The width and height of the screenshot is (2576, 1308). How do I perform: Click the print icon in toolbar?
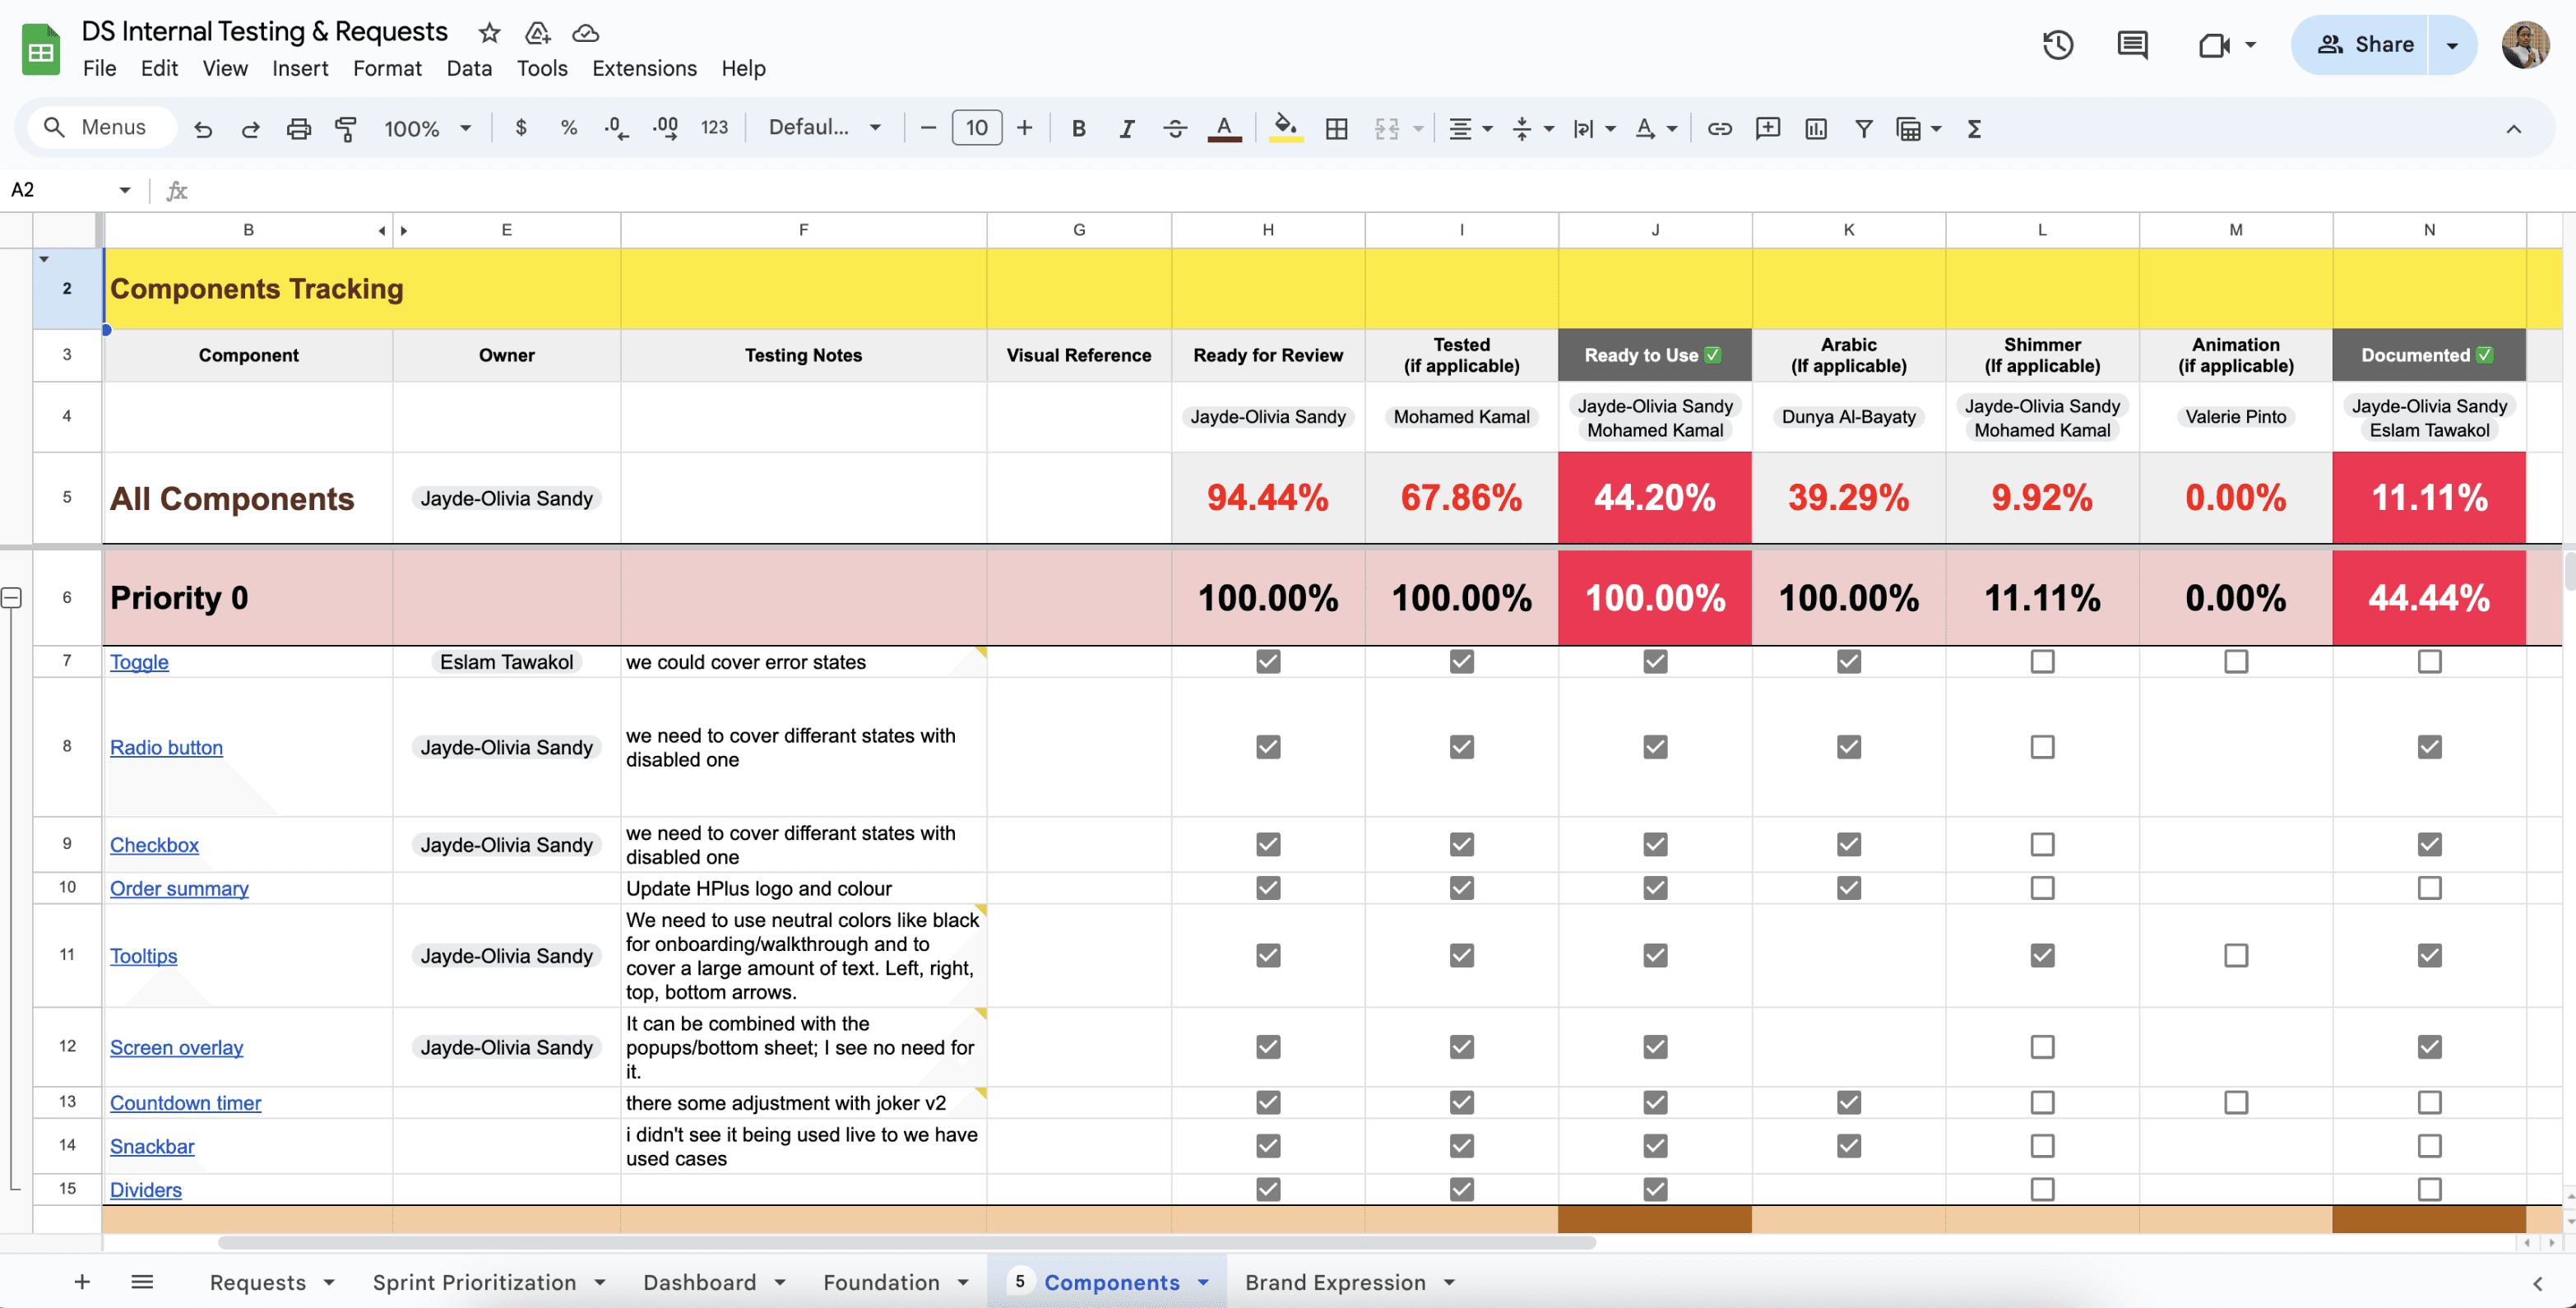pyautogui.click(x=298, y=128)
